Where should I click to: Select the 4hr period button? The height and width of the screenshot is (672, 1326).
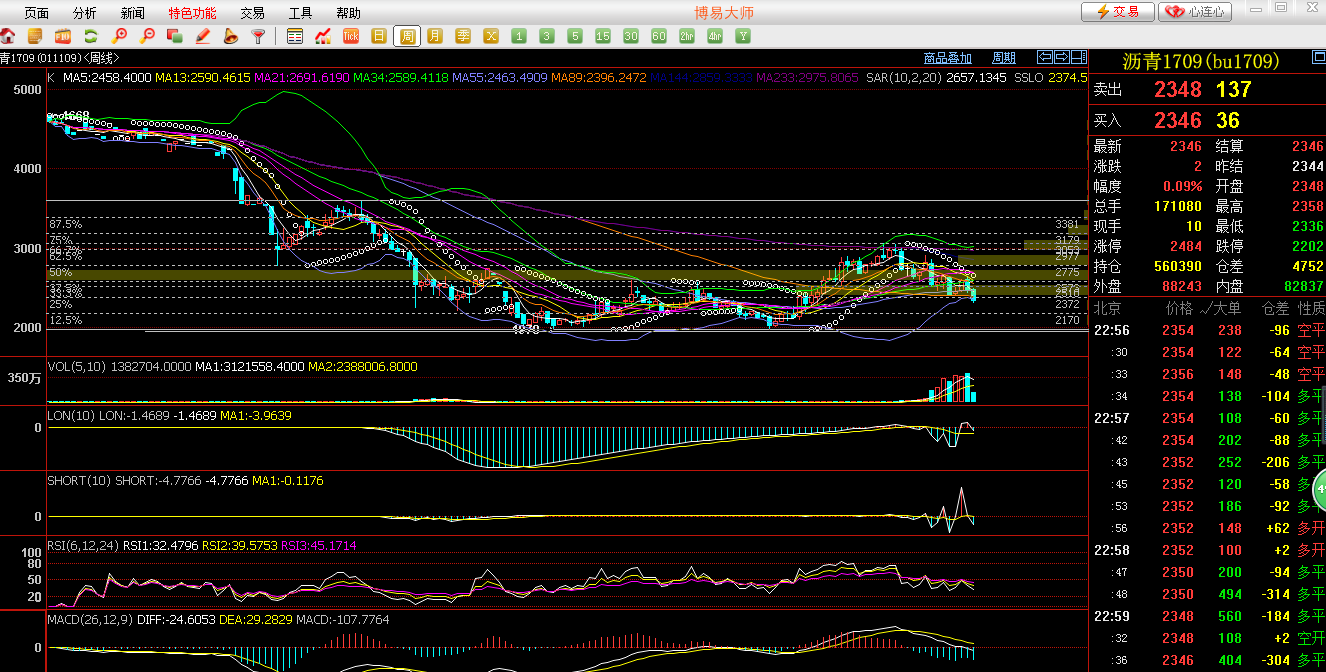[715, 36]
